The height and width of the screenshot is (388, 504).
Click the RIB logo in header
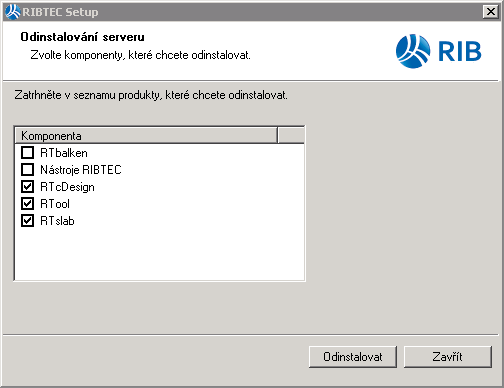438,51
